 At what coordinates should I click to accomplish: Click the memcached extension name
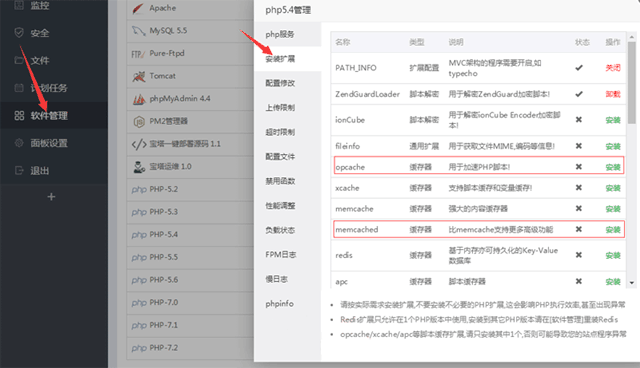pos(357,230)
